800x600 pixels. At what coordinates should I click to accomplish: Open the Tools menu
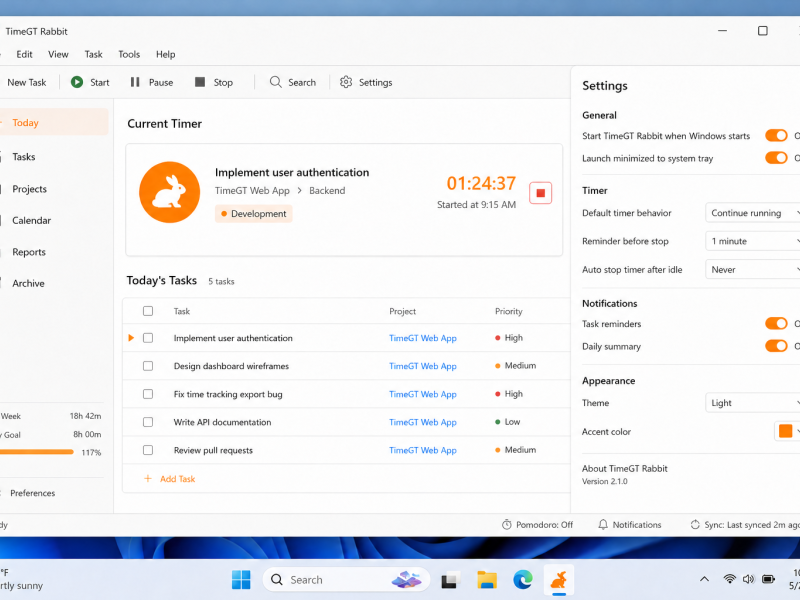[x=129, y=54]
